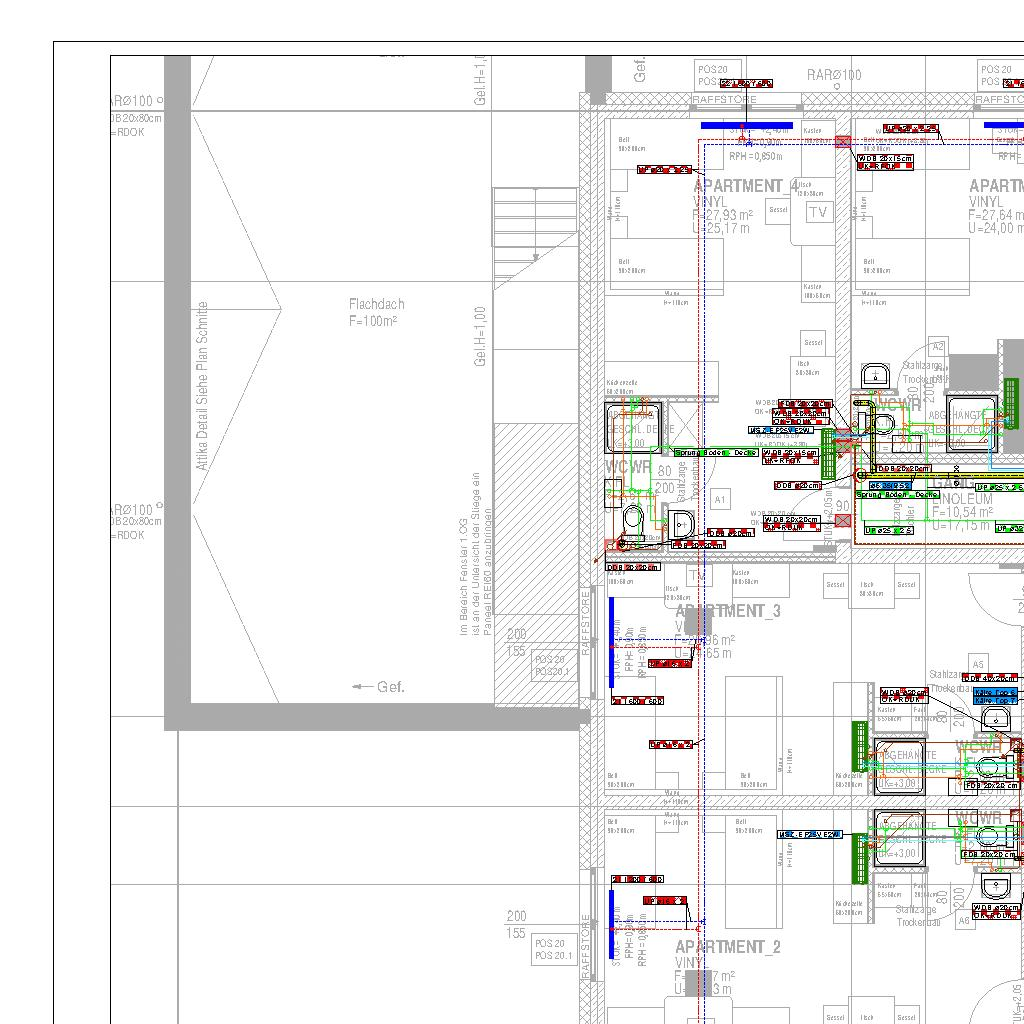Select the red crossed duct box near Kasten
This screenshot has width=1024, height=1024.
tap(842, 143)
